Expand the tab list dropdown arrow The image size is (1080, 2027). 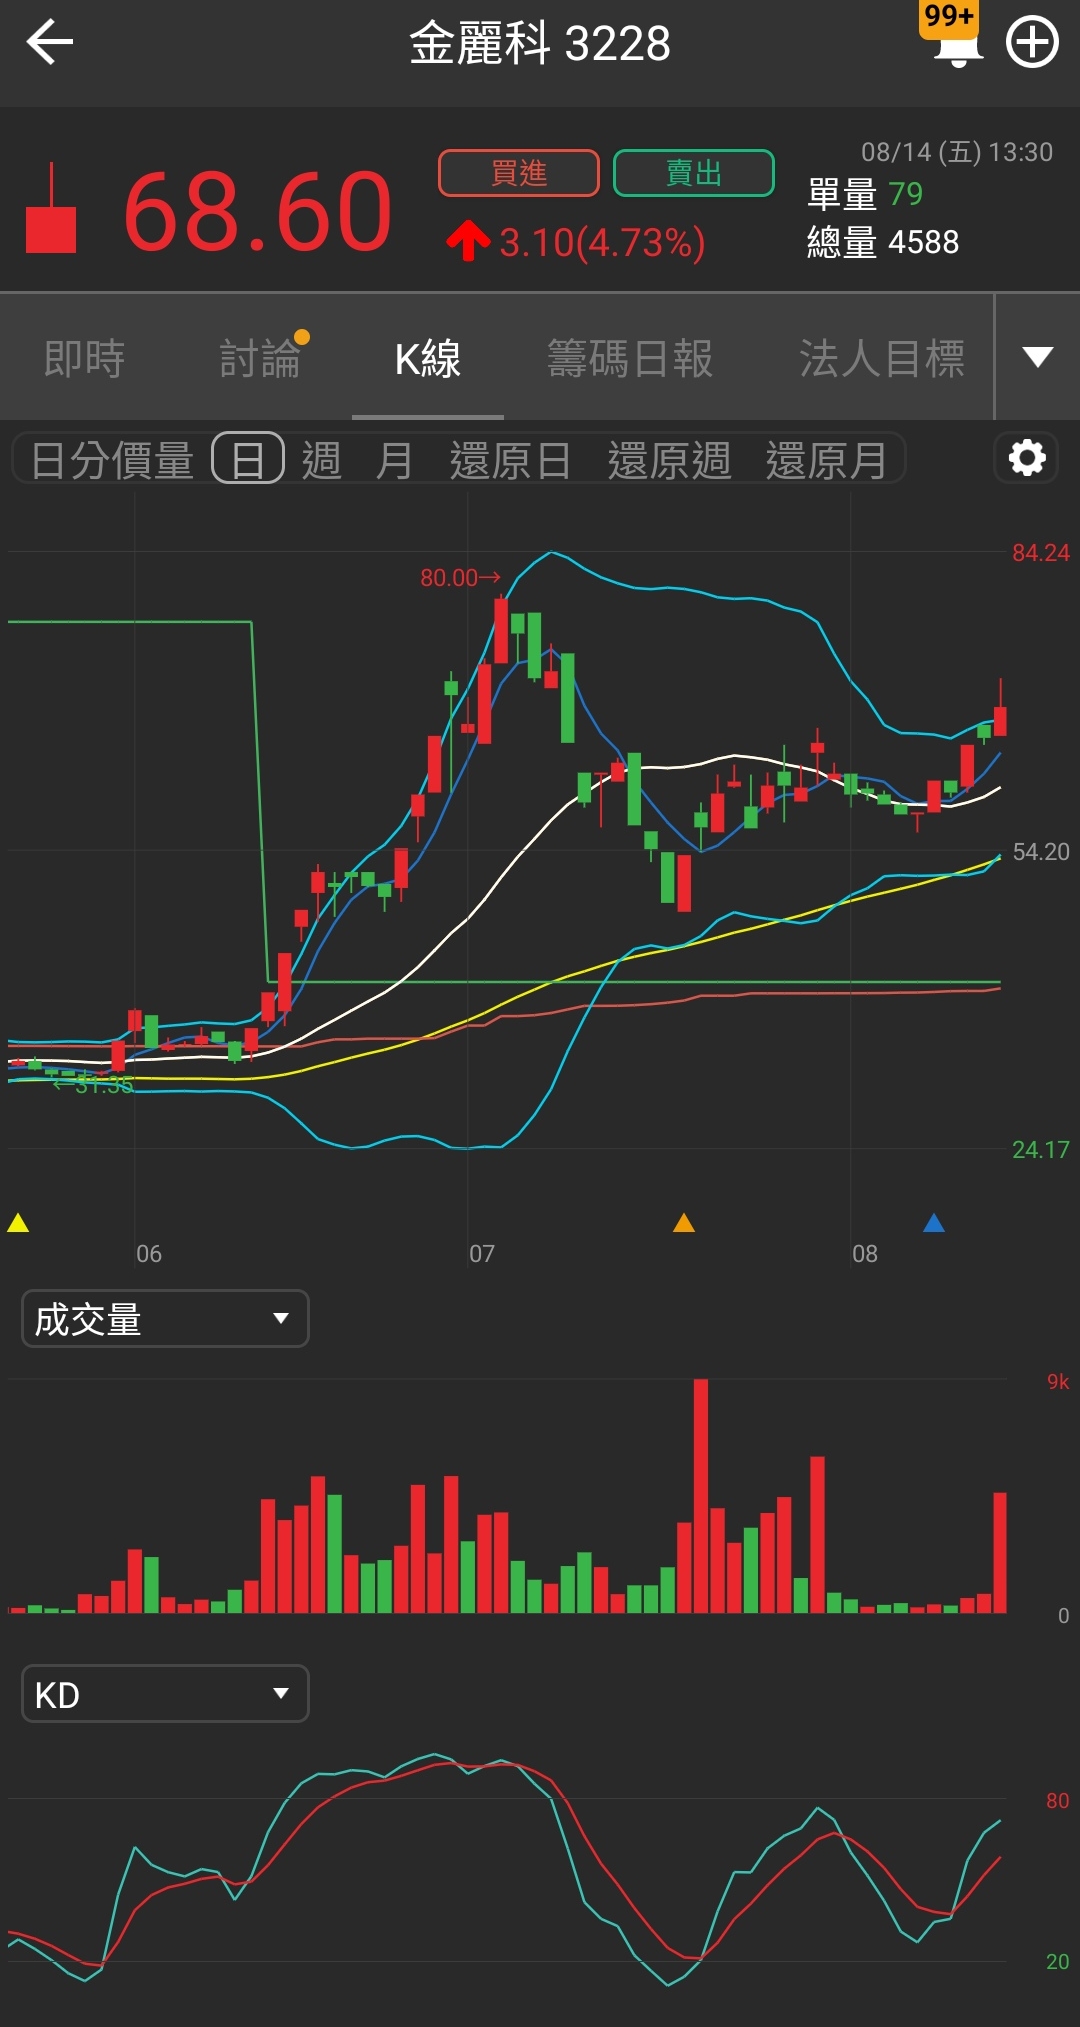click(x=1038, y=357)
